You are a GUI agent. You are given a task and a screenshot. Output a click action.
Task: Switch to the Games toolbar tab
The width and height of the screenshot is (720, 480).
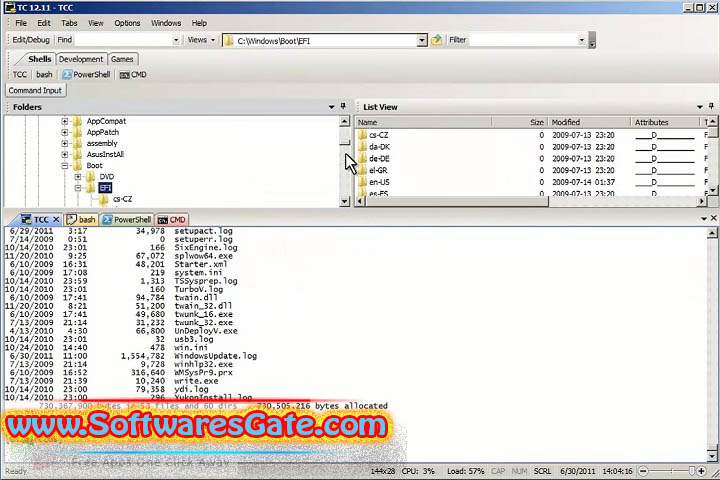click(122, 59)
